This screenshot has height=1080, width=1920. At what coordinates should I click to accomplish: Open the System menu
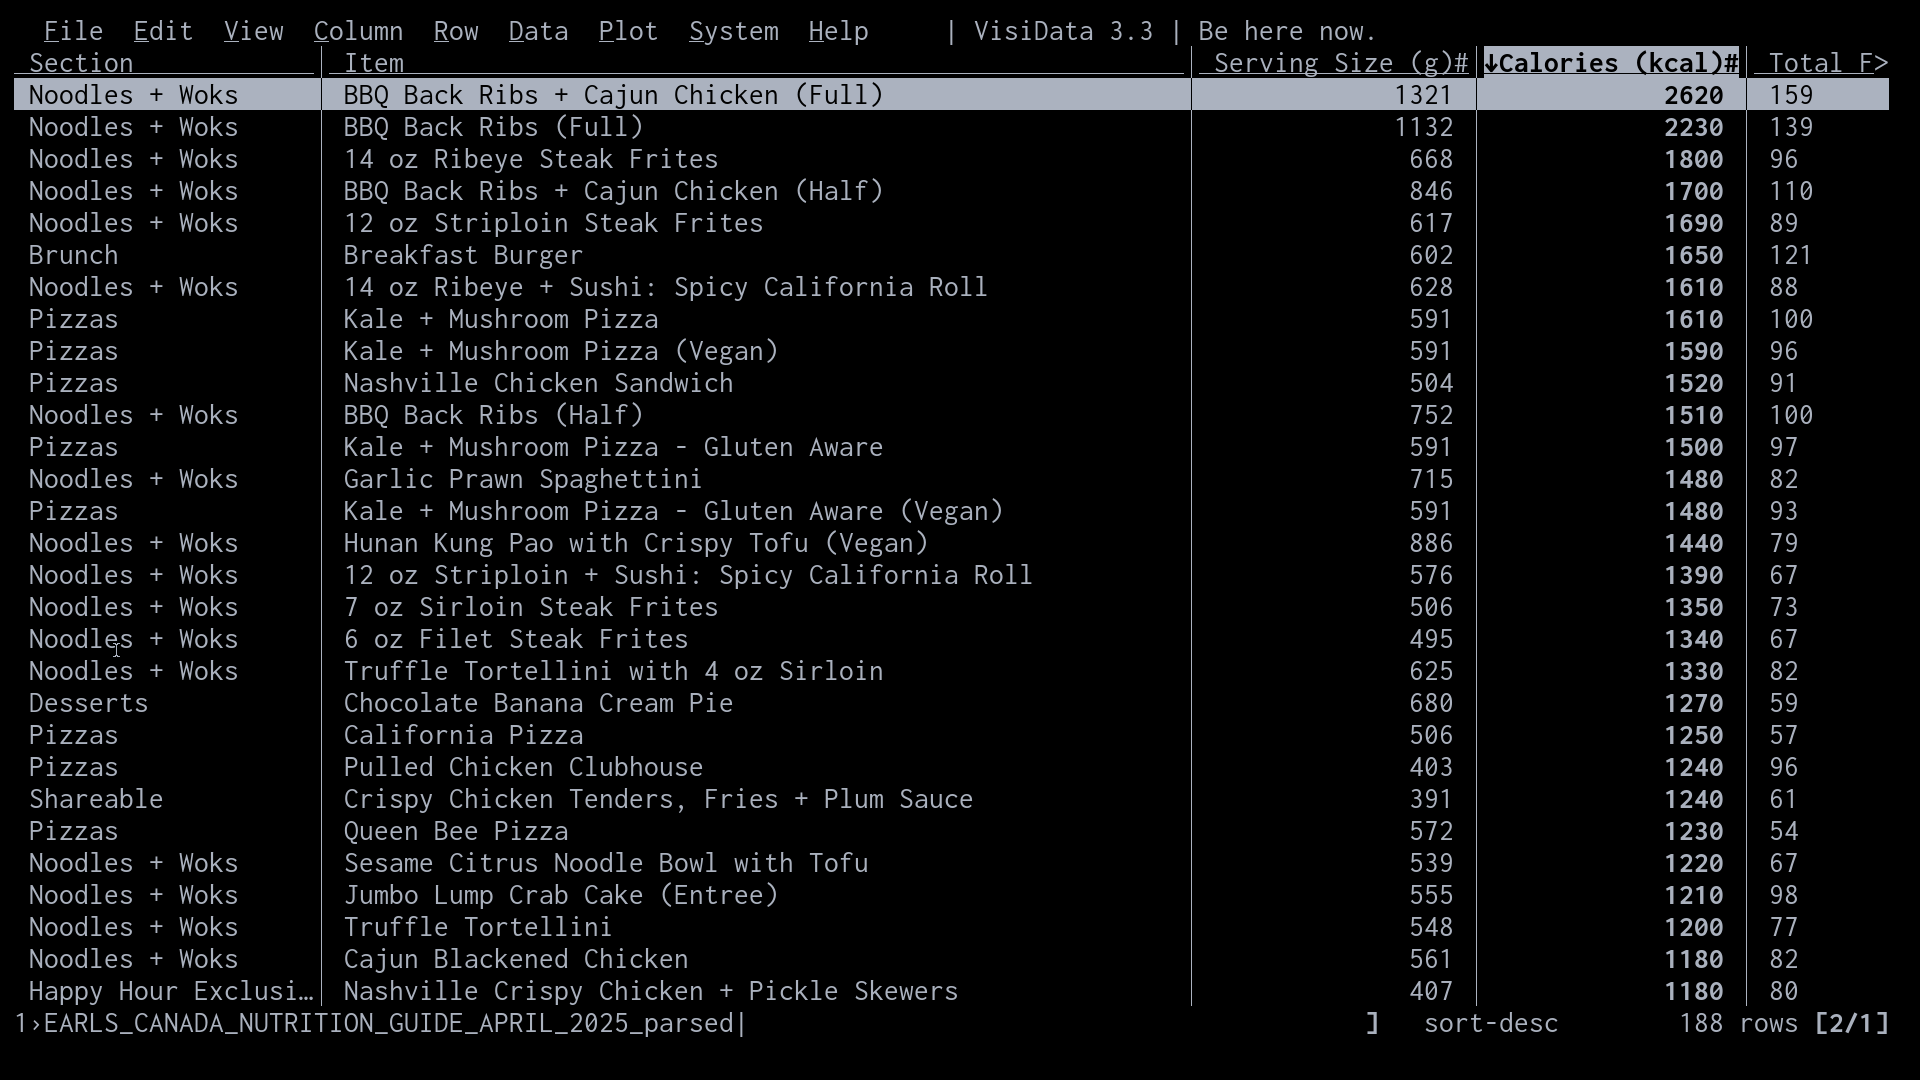(733, 31)
